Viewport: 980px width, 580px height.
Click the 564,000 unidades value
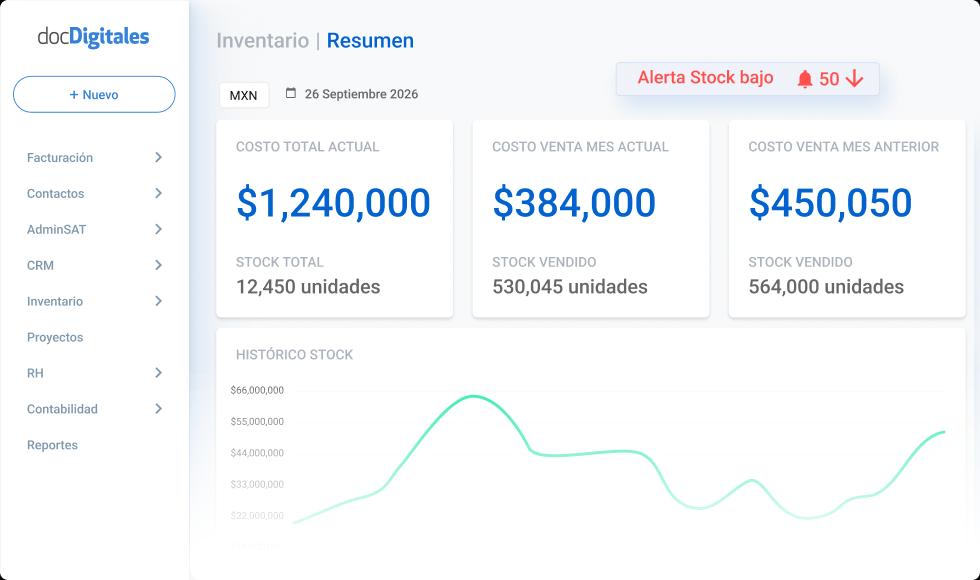point(826,287)
